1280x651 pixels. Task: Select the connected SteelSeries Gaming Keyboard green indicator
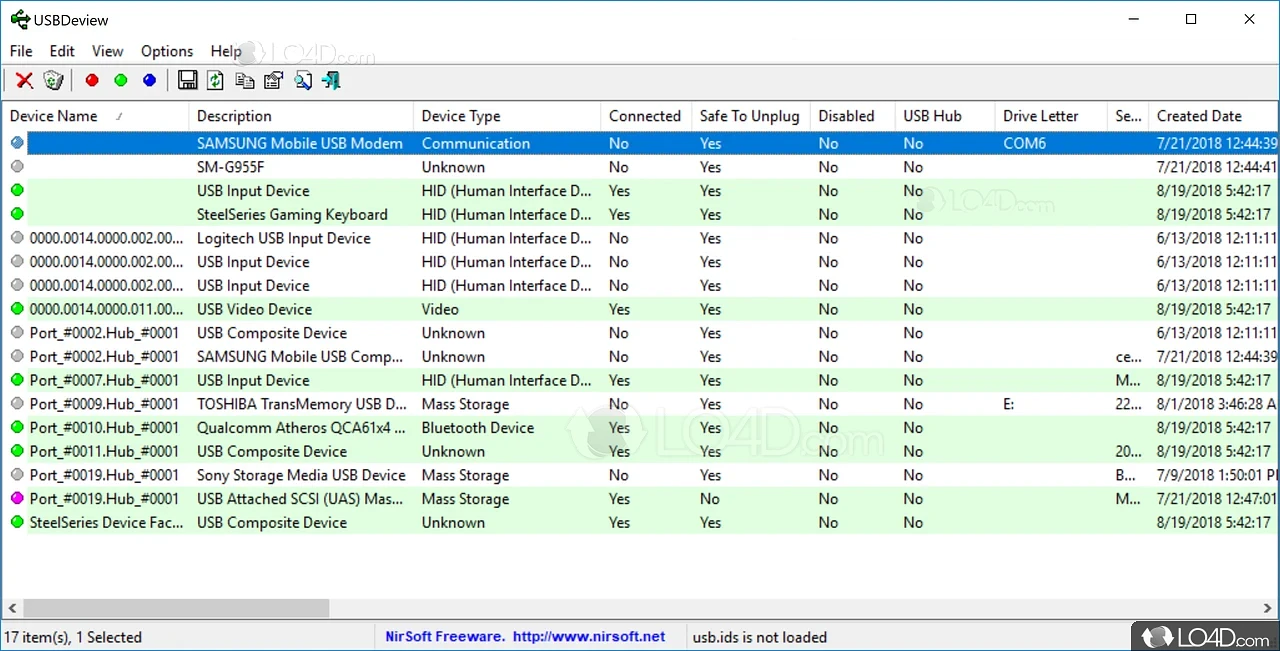(17, 214)
